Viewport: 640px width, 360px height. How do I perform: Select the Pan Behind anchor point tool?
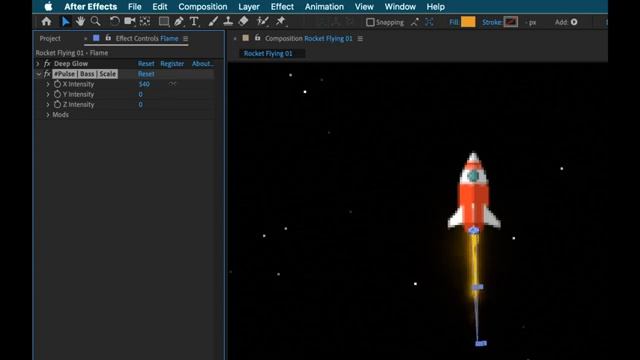pyautogui.click(x=145, y=22)
